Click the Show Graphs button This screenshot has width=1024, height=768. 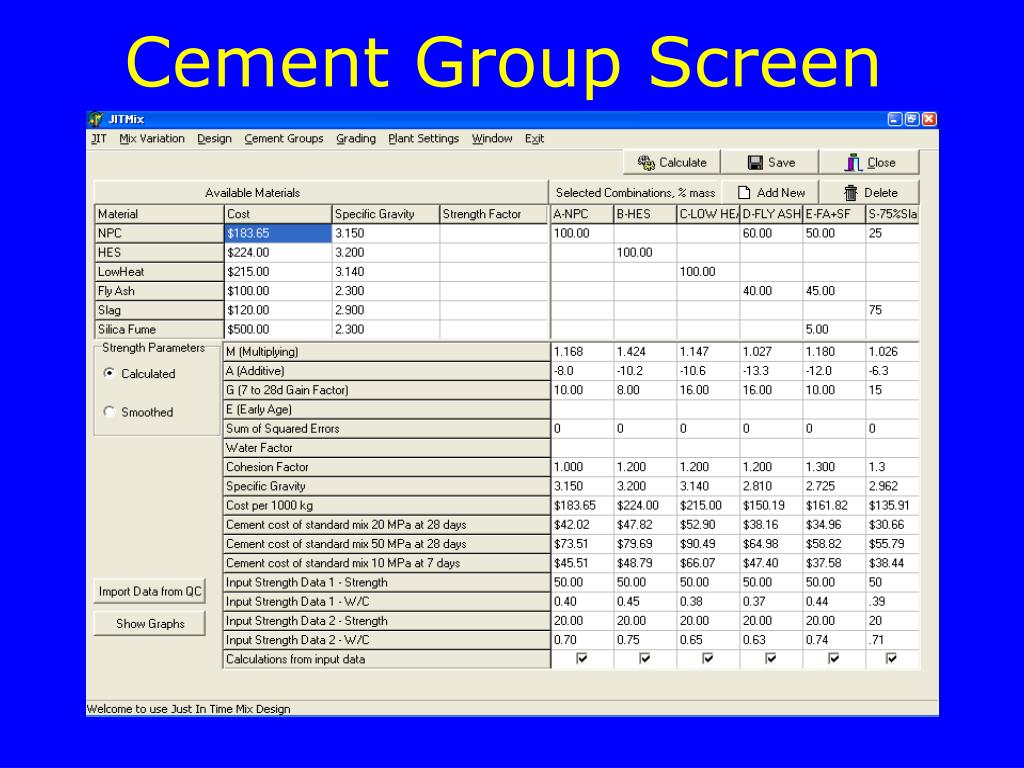tap(150, 624)
